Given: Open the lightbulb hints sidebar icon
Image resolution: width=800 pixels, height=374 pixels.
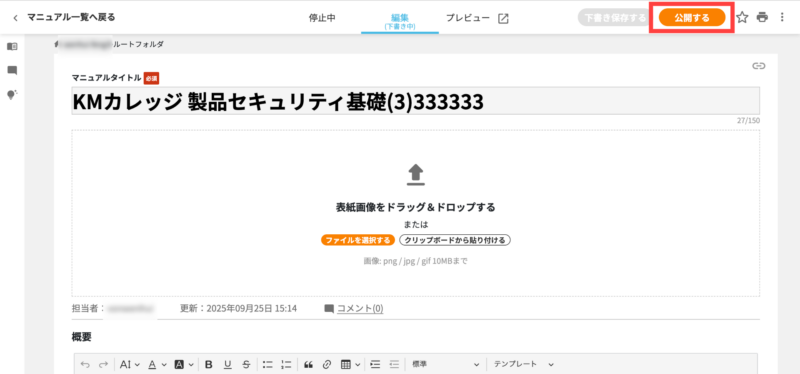Looking at the screenshot, I should point(12,95).
